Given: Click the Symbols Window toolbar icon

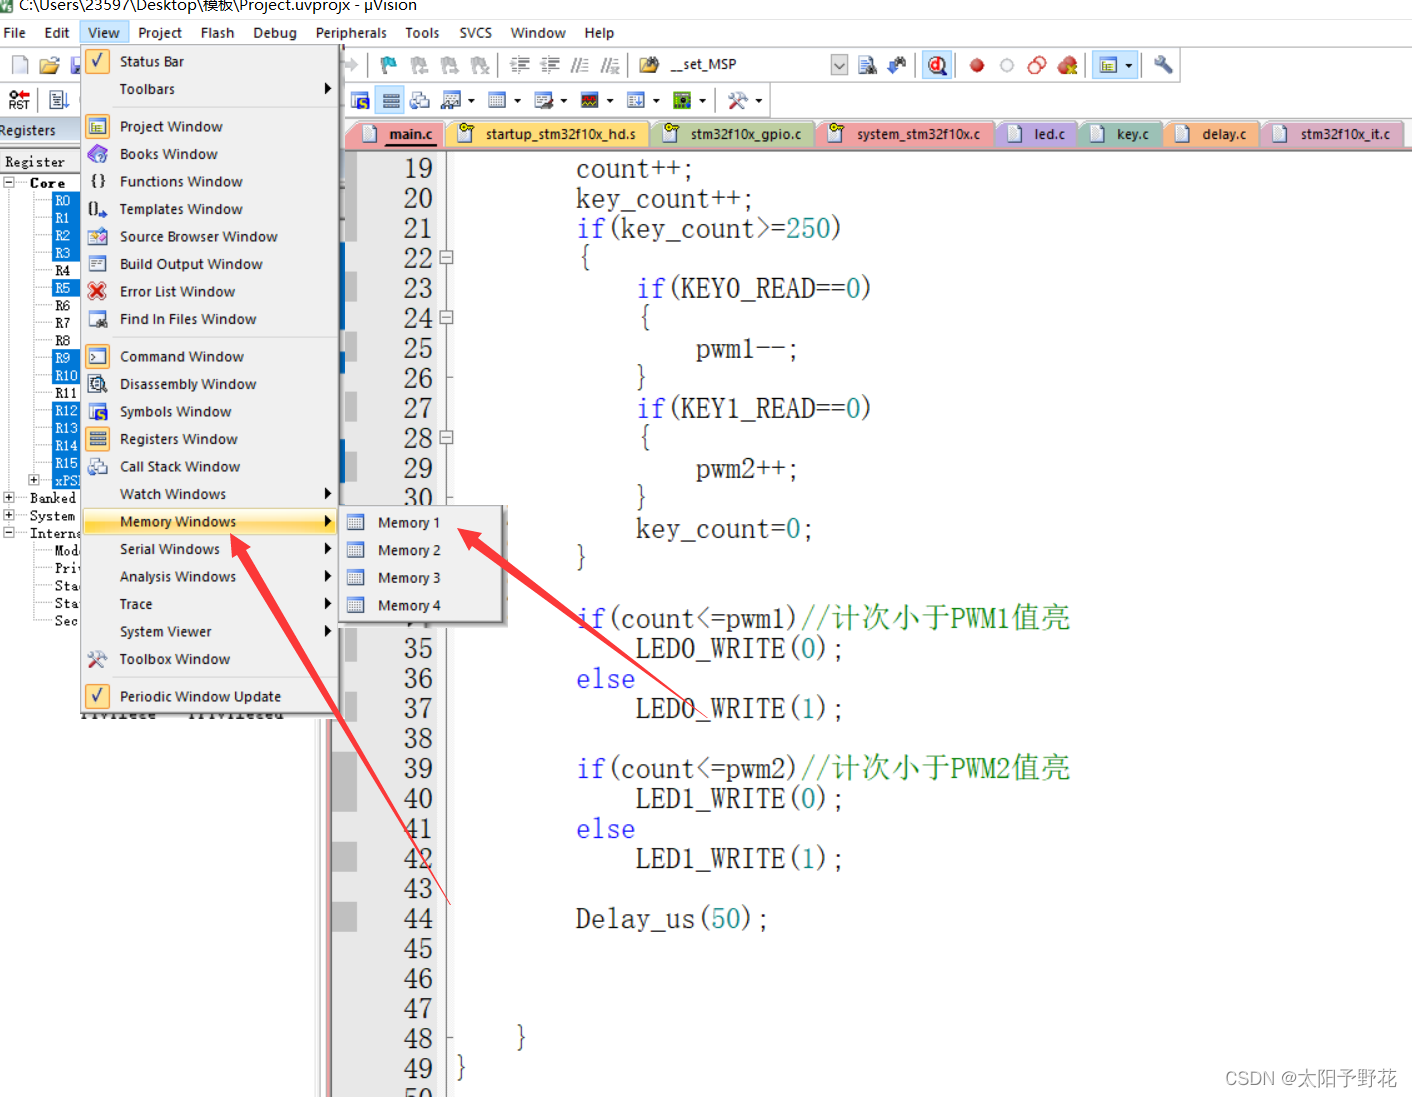Looking at the screenshot, I should click(x=360, y=100).
